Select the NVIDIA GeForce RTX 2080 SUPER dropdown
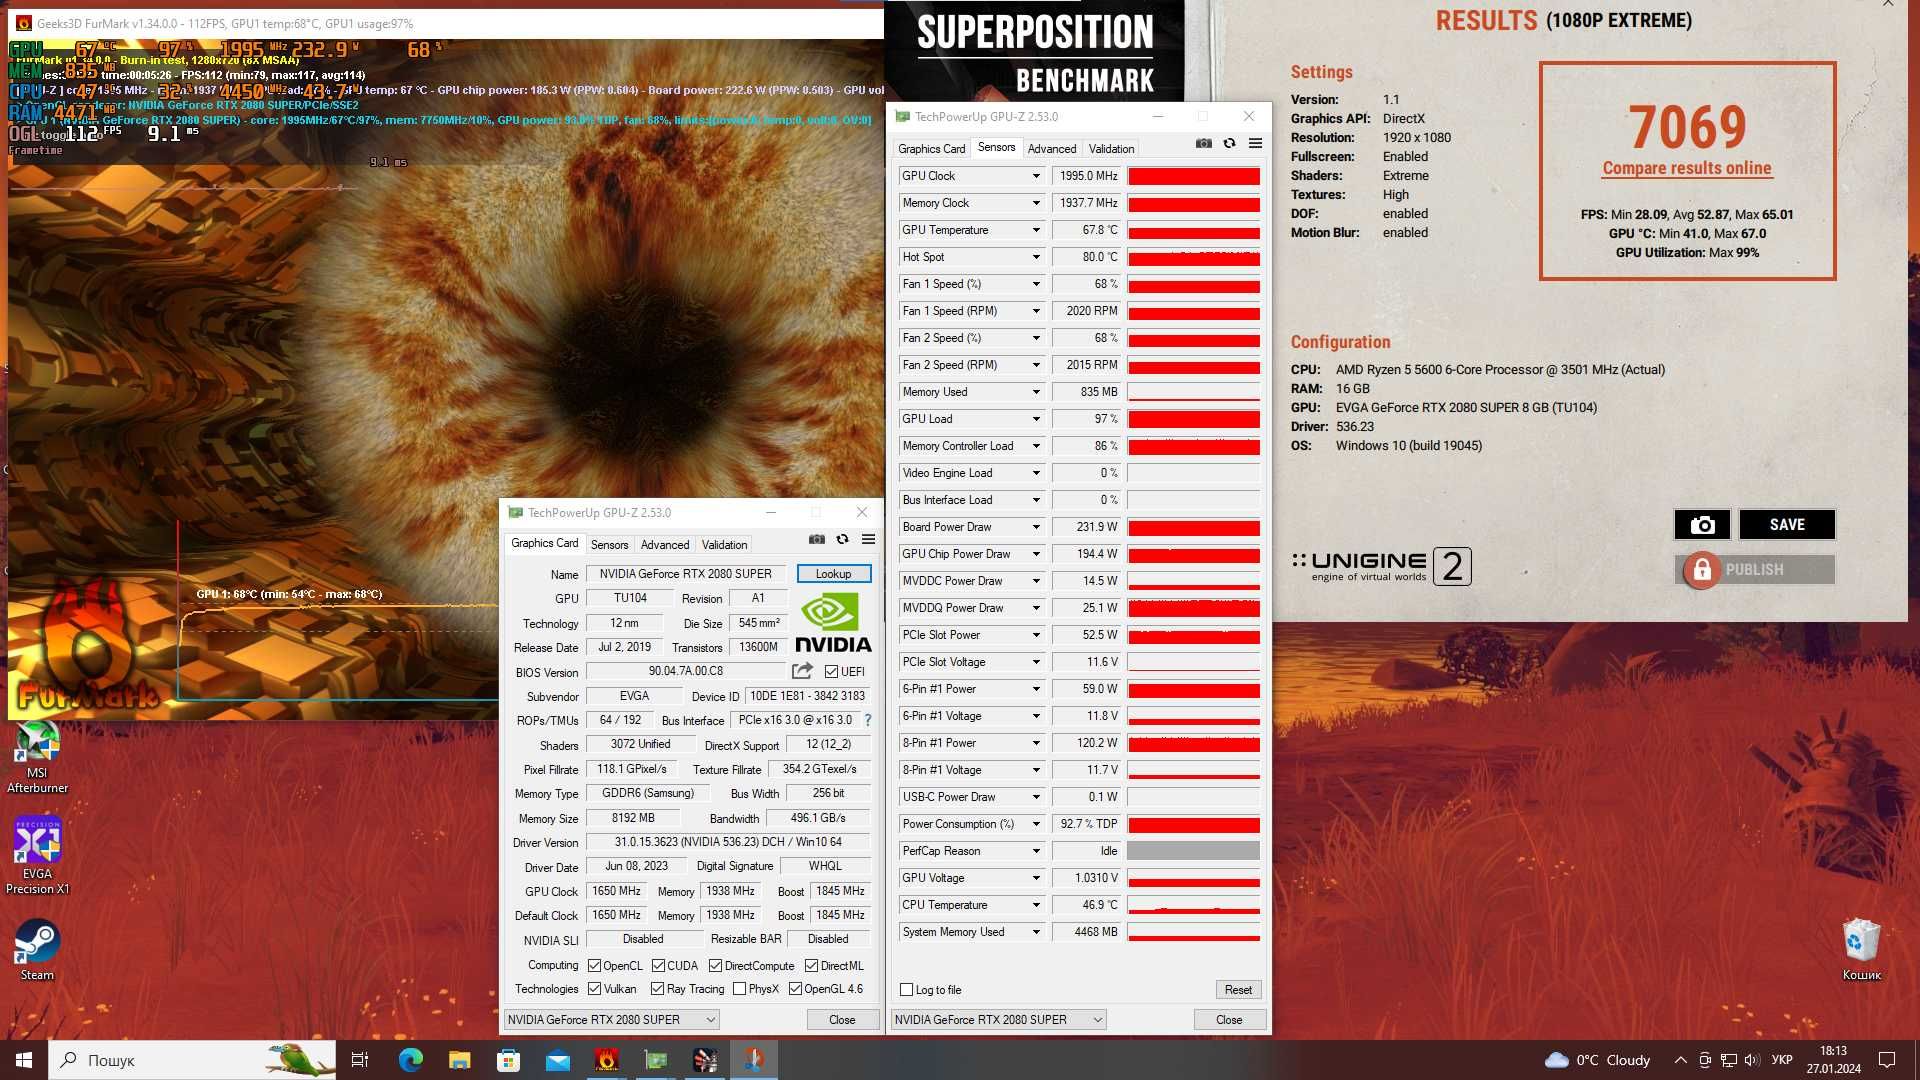The width and height of the screenshot is (1920, 1080). (x=611, y=1018)
